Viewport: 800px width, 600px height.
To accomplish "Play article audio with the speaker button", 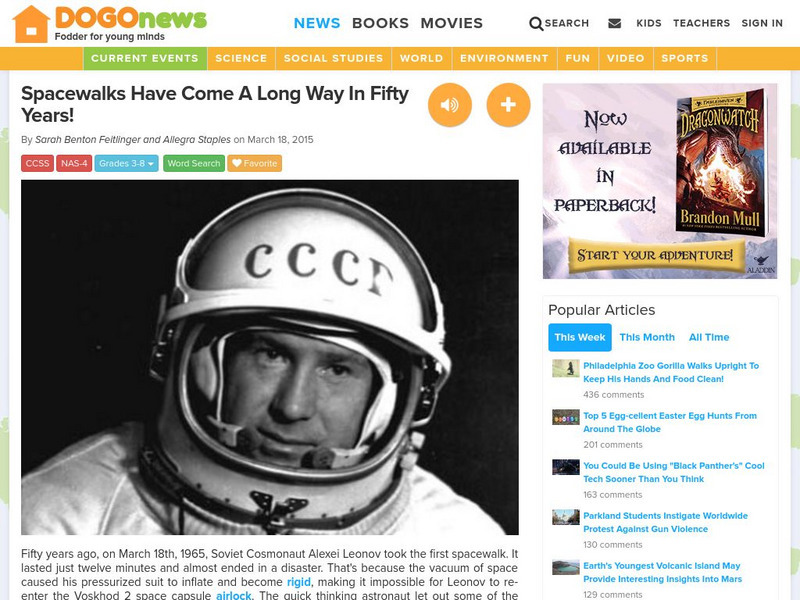I will 449,105.
